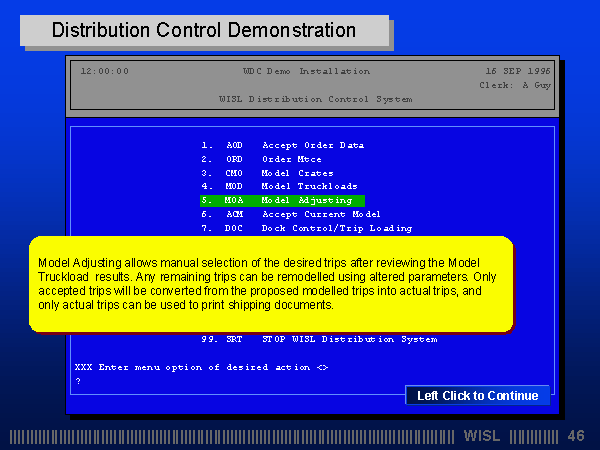
Task: Click the Left Click to Continue button
Action: 478,395
